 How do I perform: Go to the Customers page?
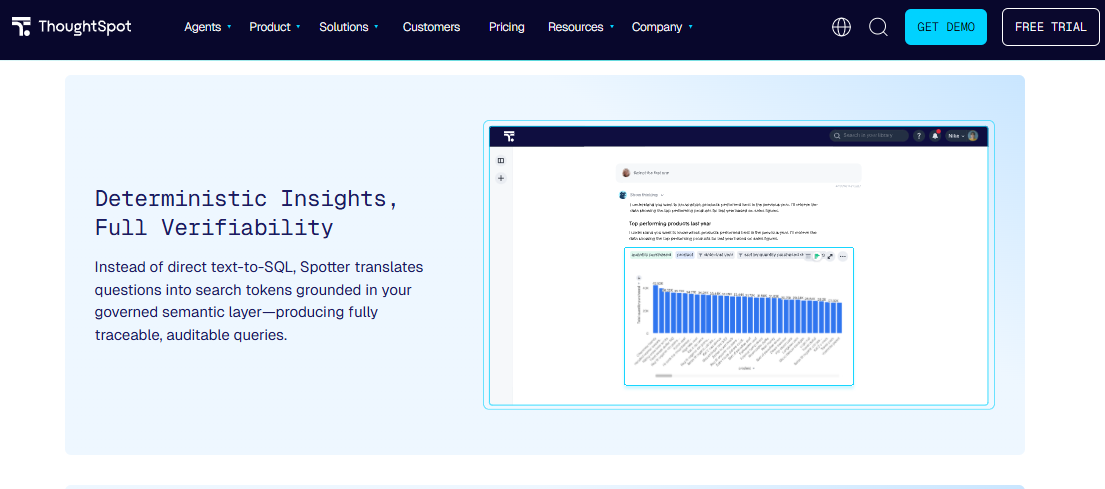tap(431, 27)
